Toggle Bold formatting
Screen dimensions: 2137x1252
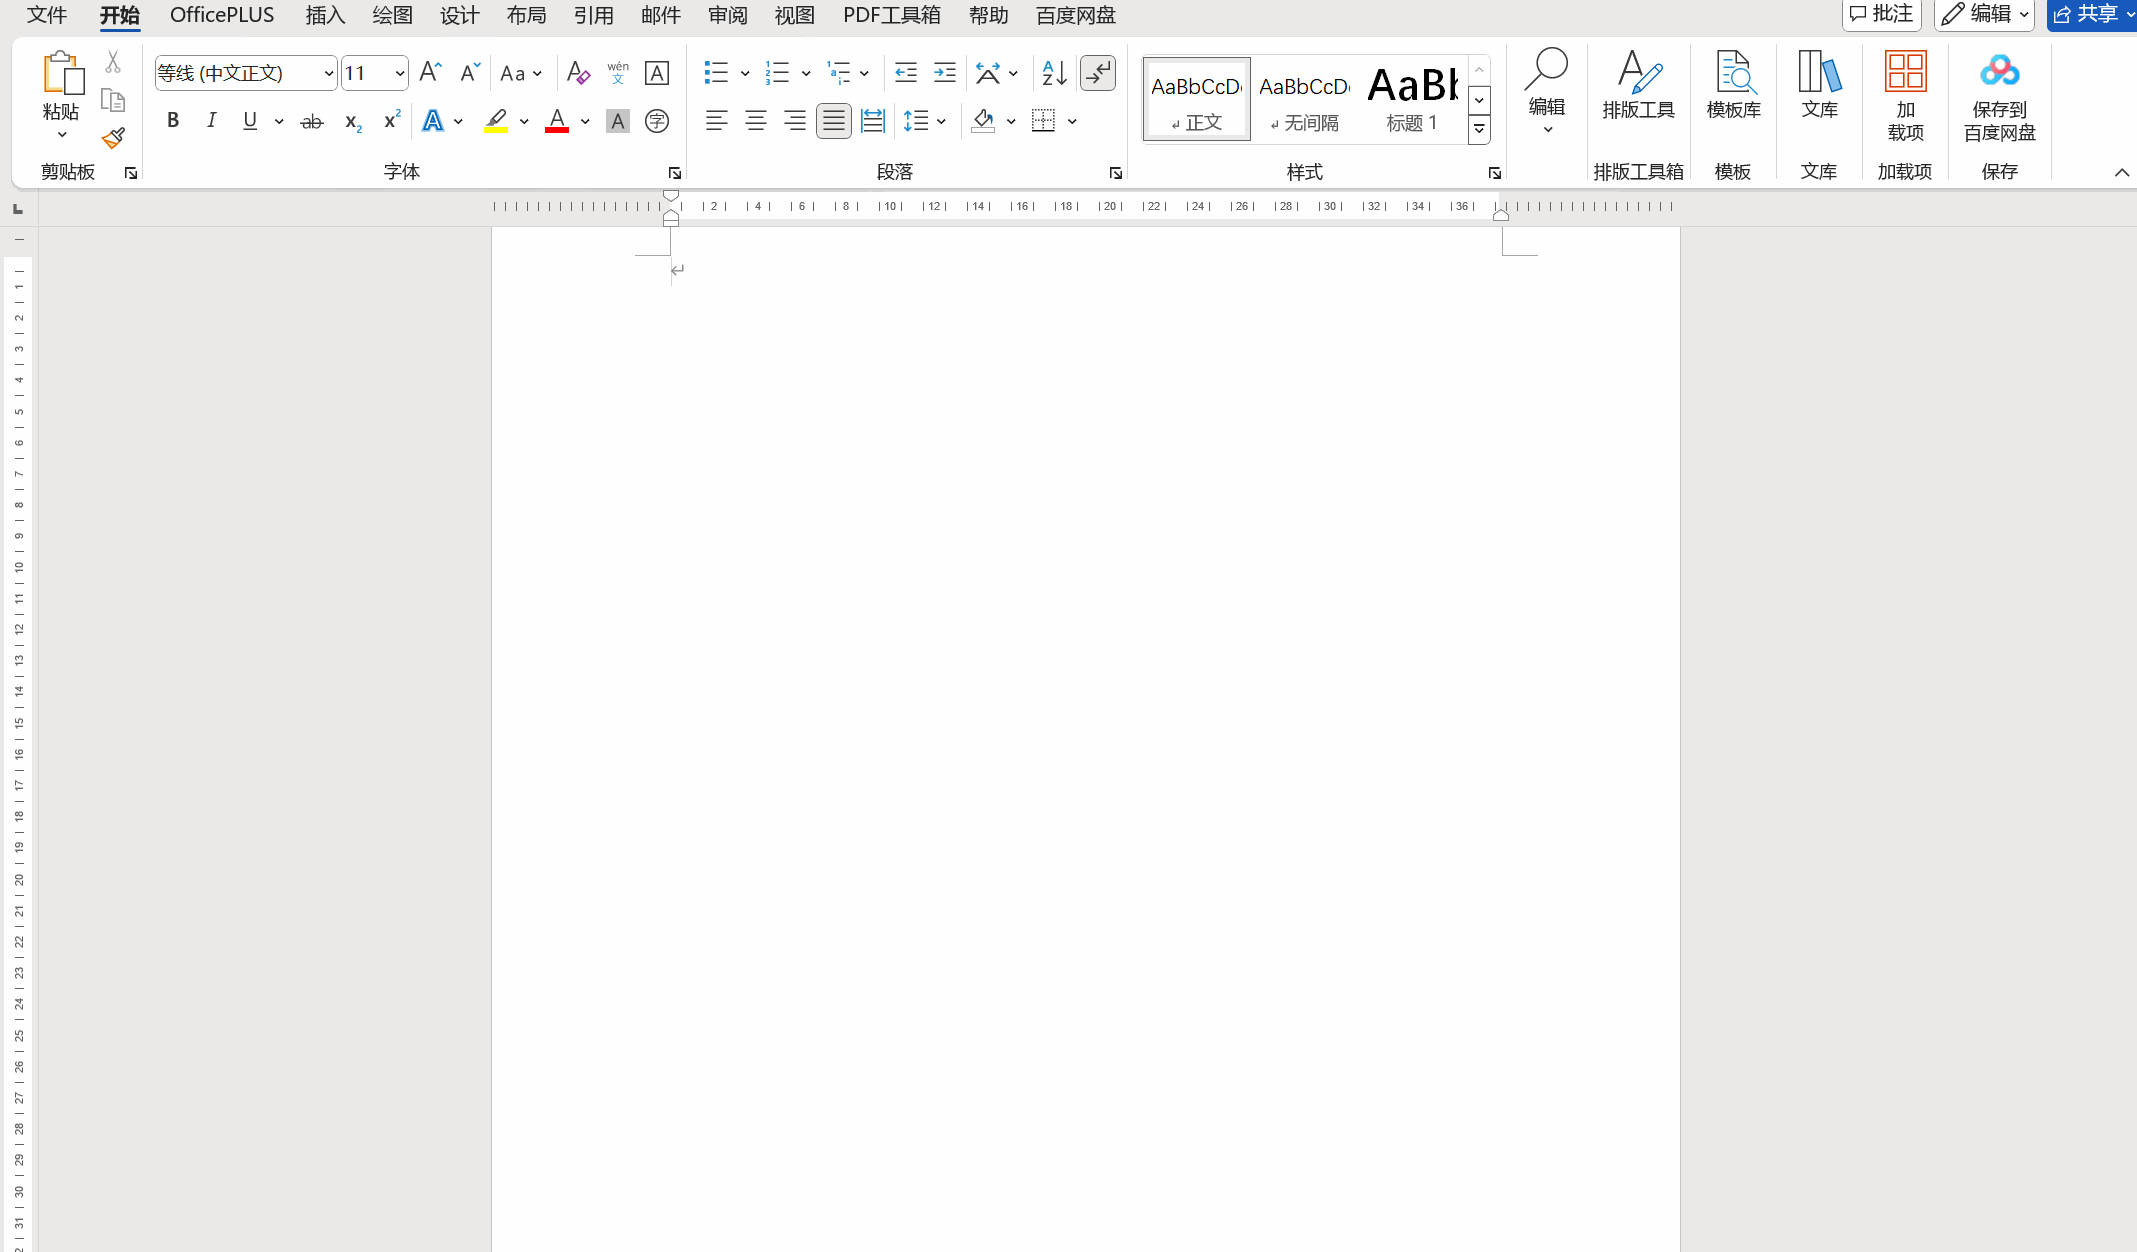[173, 121]
